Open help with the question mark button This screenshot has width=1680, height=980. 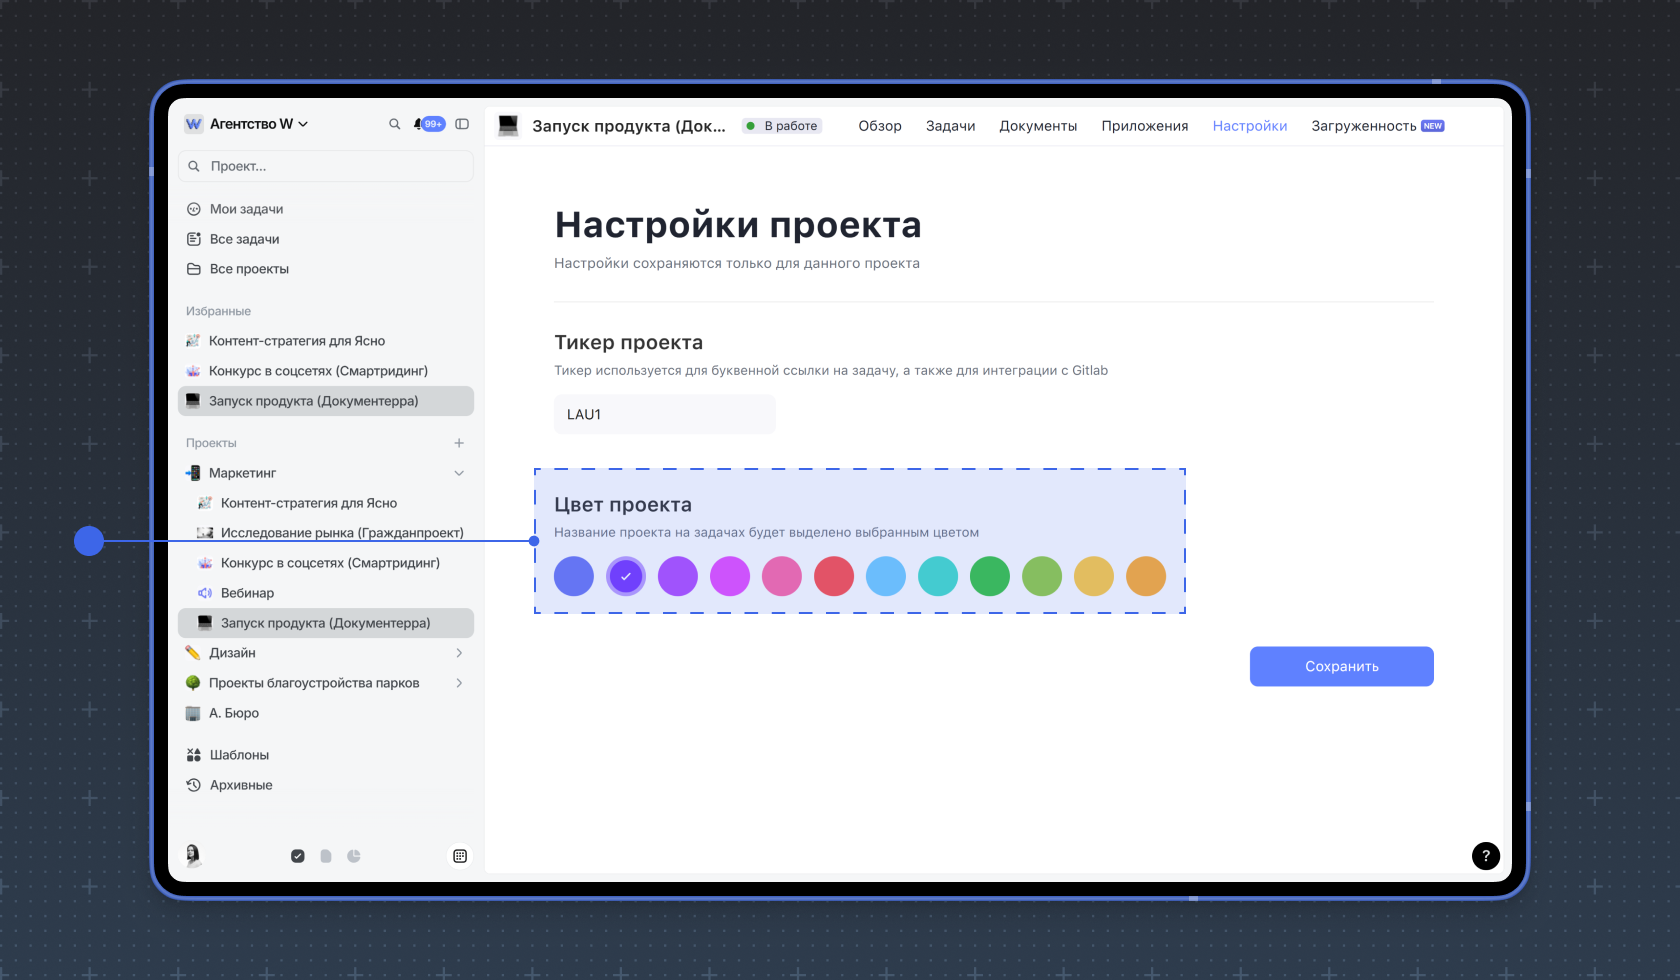(x=1485, y=856)
